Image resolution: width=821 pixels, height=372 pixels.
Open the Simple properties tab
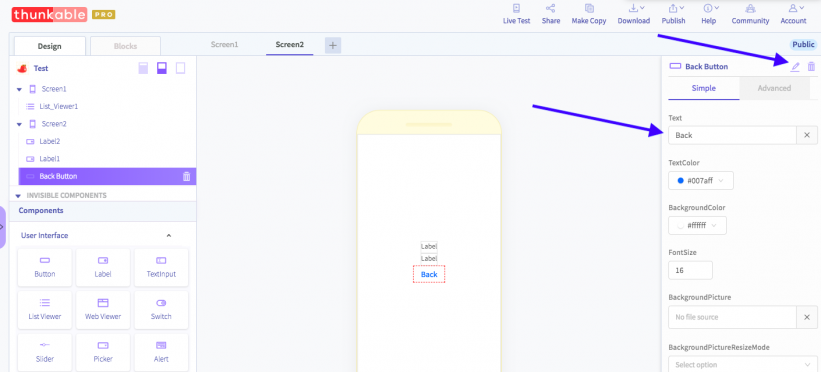pos(704,89)
